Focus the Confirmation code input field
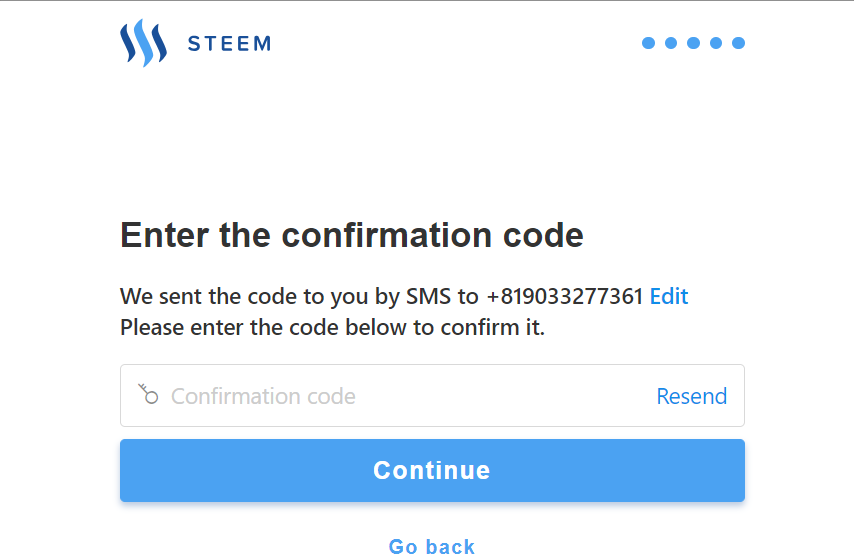This screenshot has height=555, width=854. tap(432, 395)
